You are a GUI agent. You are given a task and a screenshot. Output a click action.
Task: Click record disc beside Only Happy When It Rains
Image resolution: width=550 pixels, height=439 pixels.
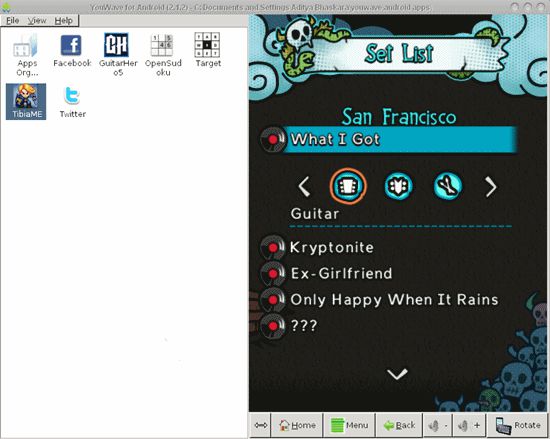coord(273,300)
